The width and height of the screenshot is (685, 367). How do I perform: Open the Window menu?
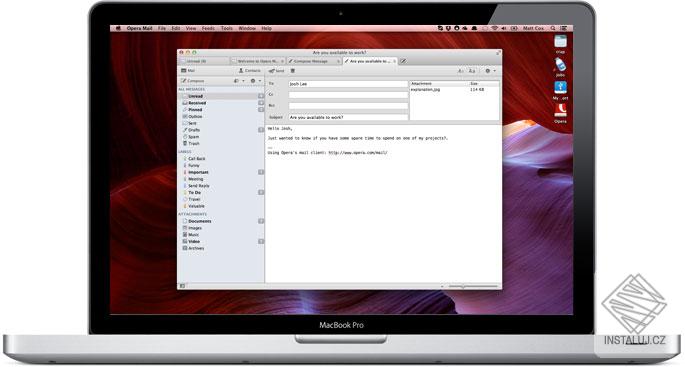point(247,28)
